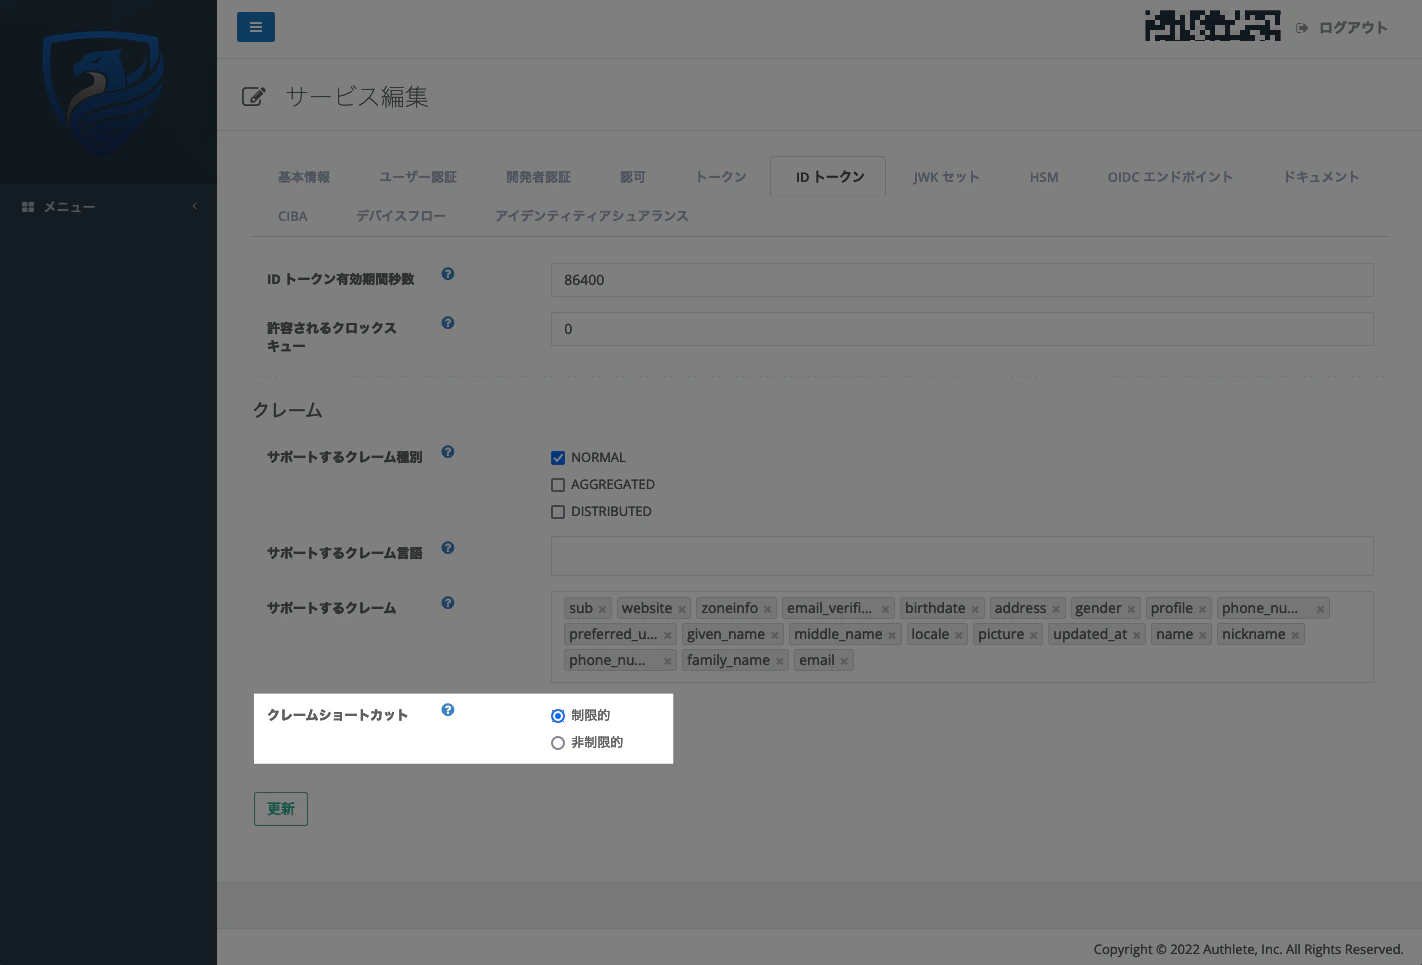Enable the AGGREGATED claim type
Image resolution: width=1422 pixels, height=965 pixels.
(558, 484)
